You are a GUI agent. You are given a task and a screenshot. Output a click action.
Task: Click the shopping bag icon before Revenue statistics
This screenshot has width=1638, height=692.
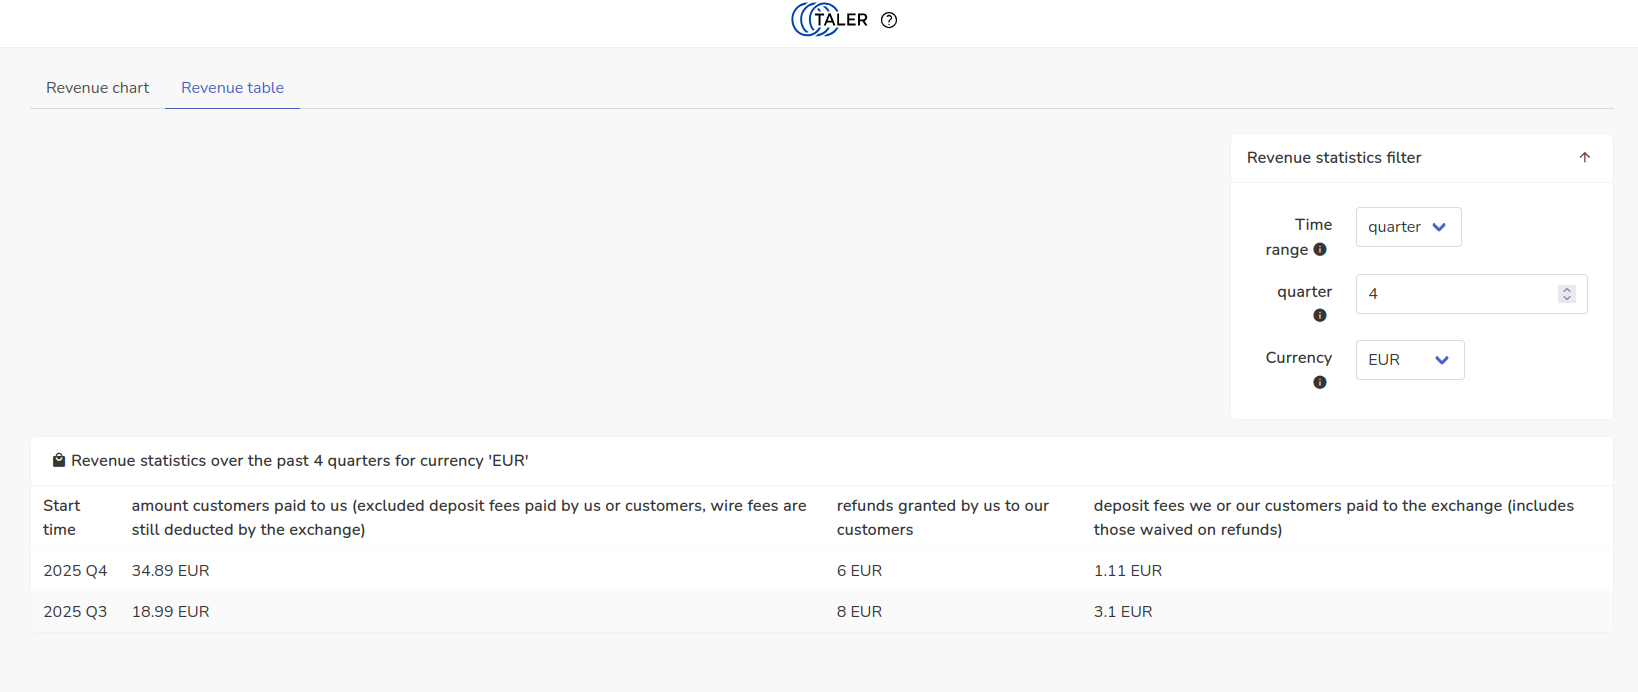59,460
